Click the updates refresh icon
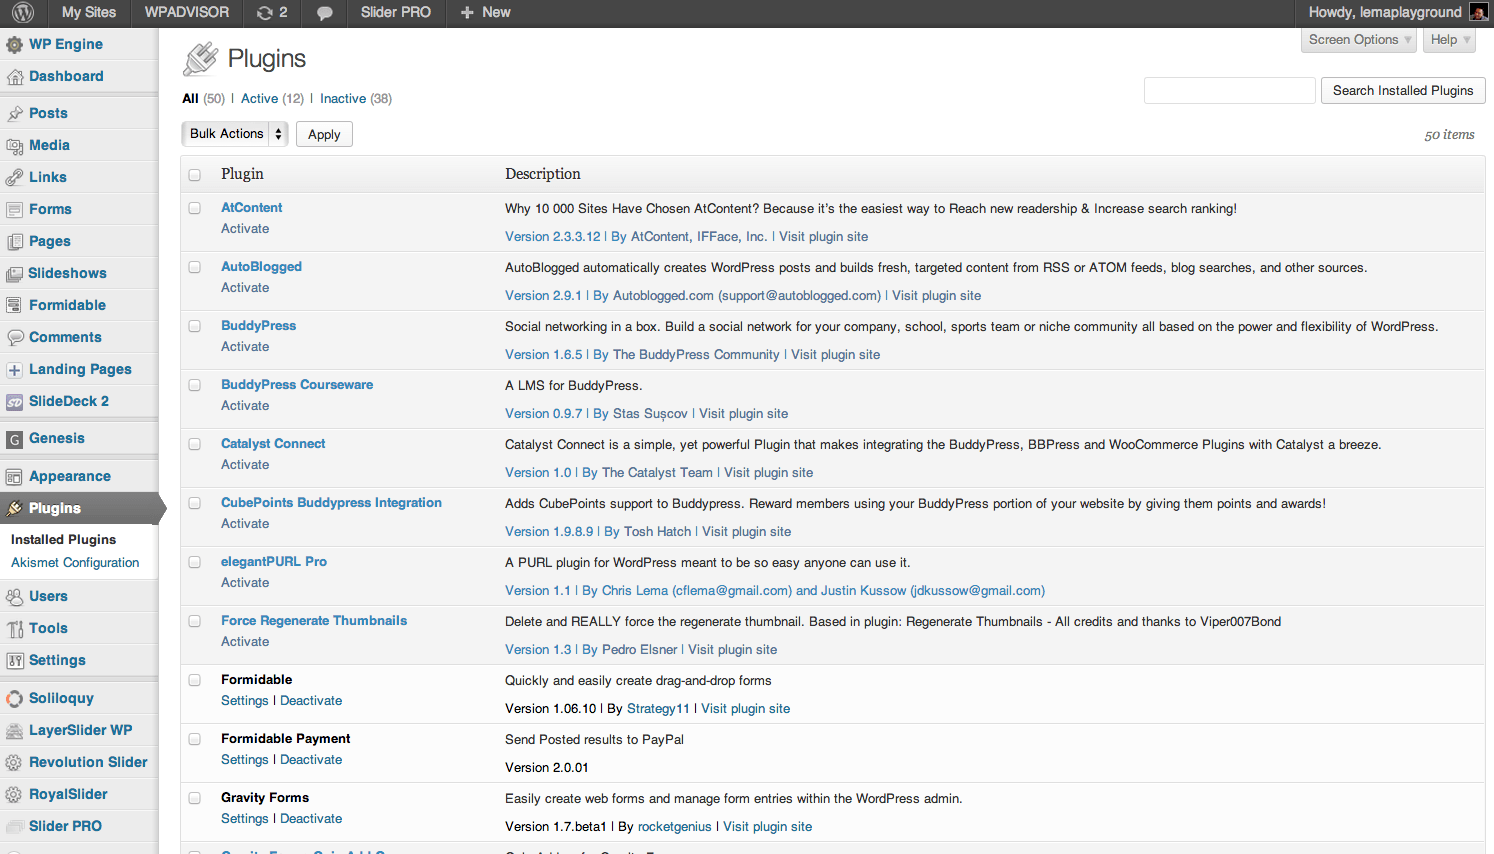The width and height of the screenshot is (1494, 854). coord(264,13)
